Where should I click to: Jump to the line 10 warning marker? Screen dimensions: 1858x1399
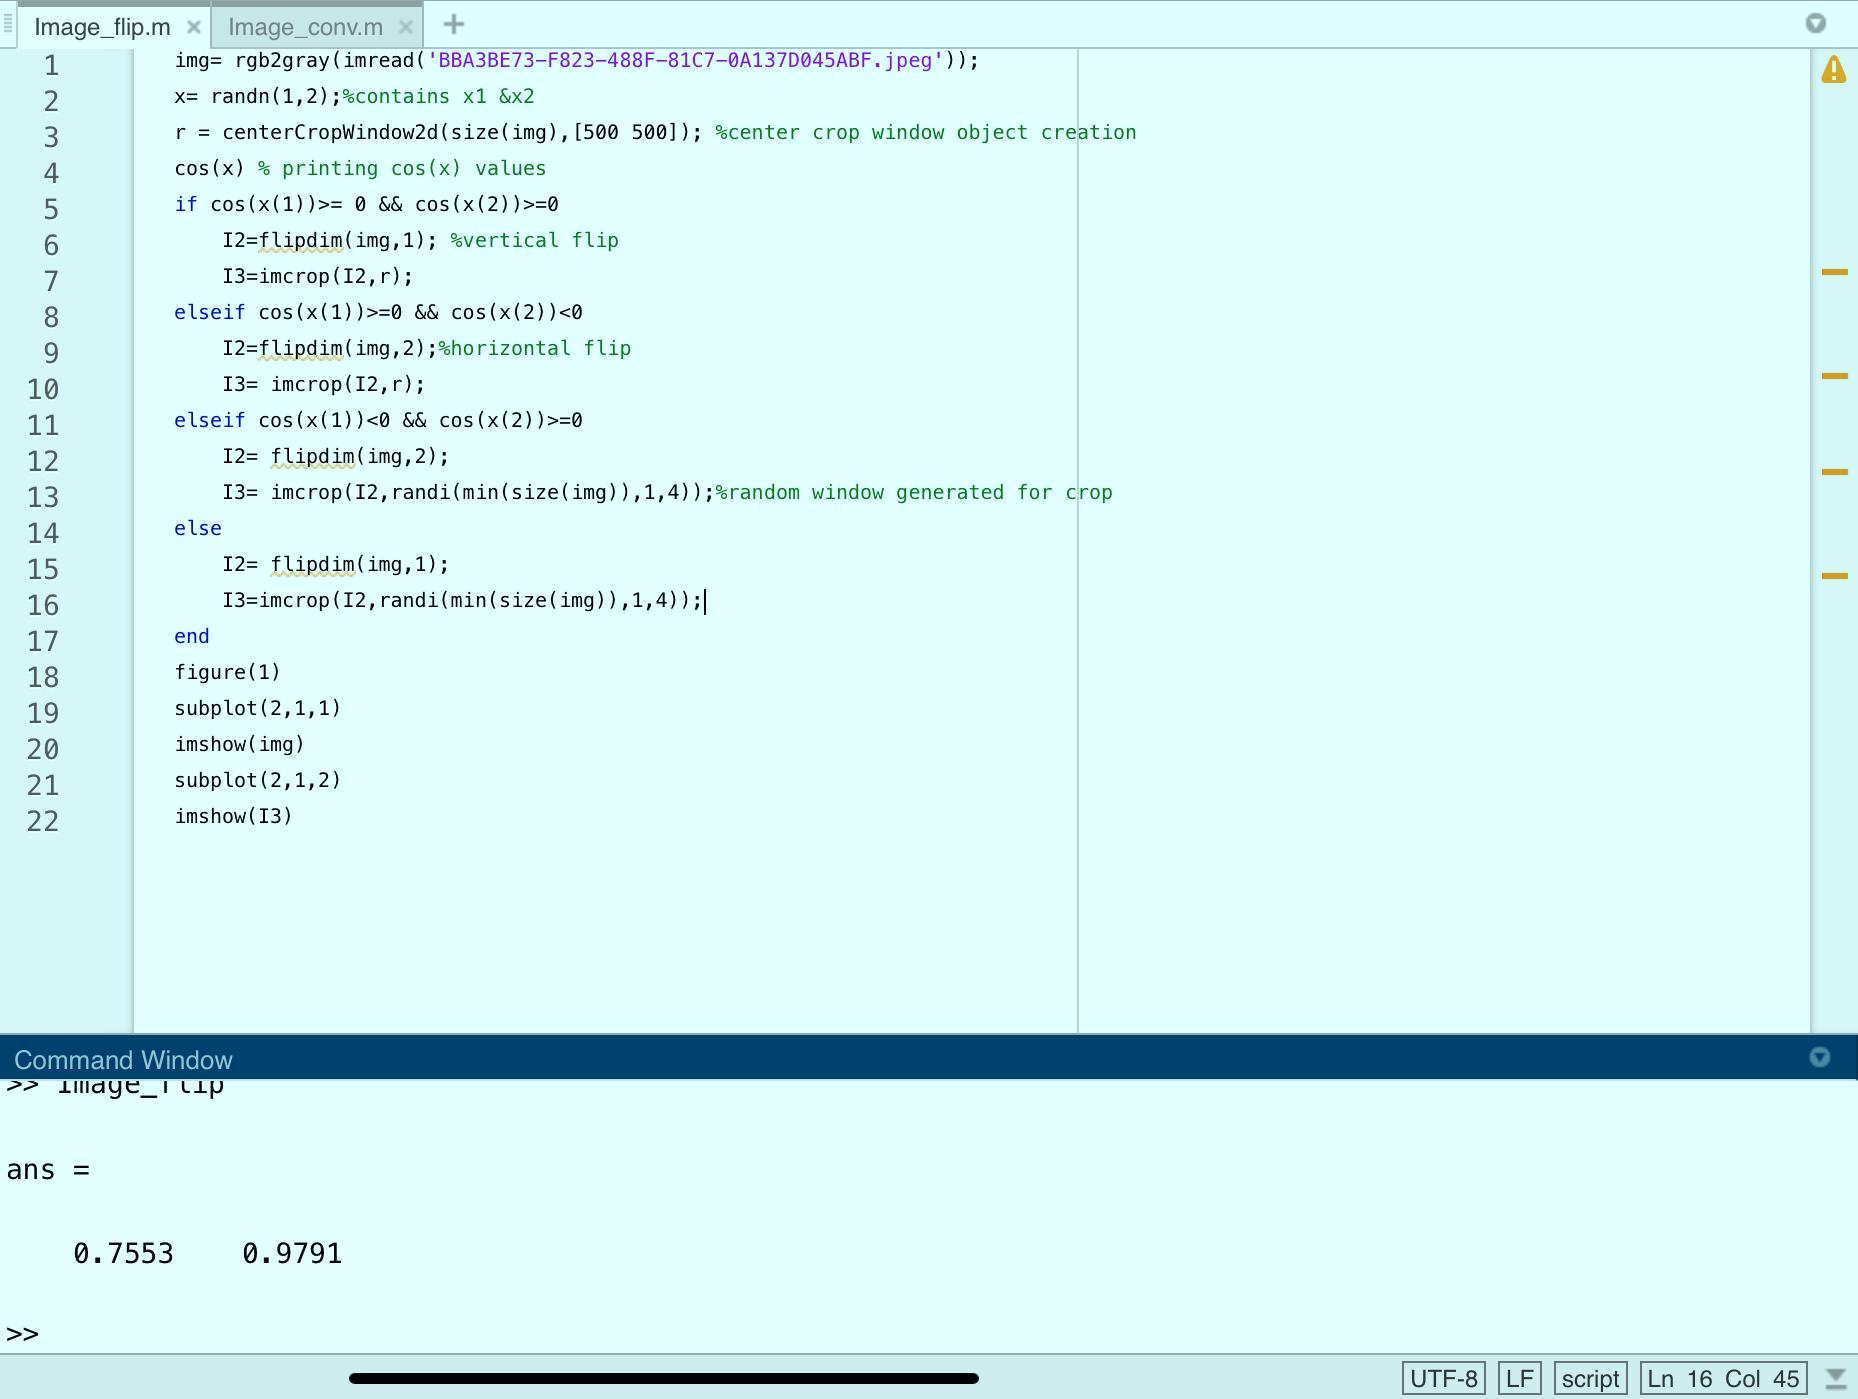coord(1834,376)
